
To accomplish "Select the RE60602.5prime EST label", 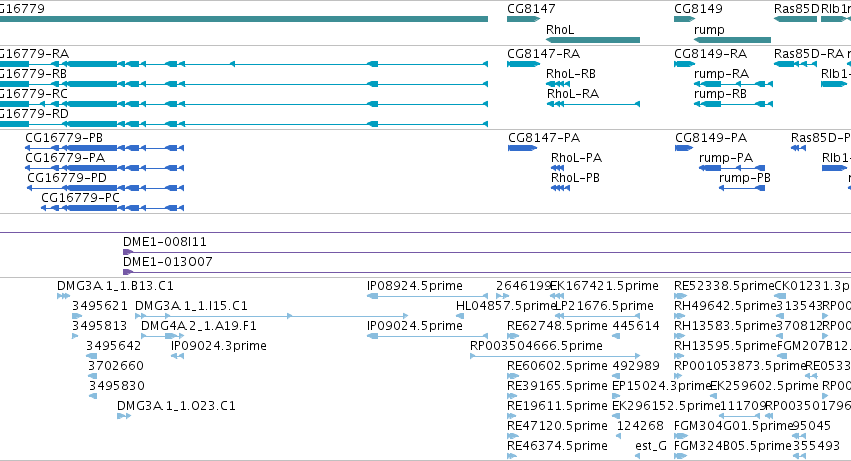I will point(557,367).
